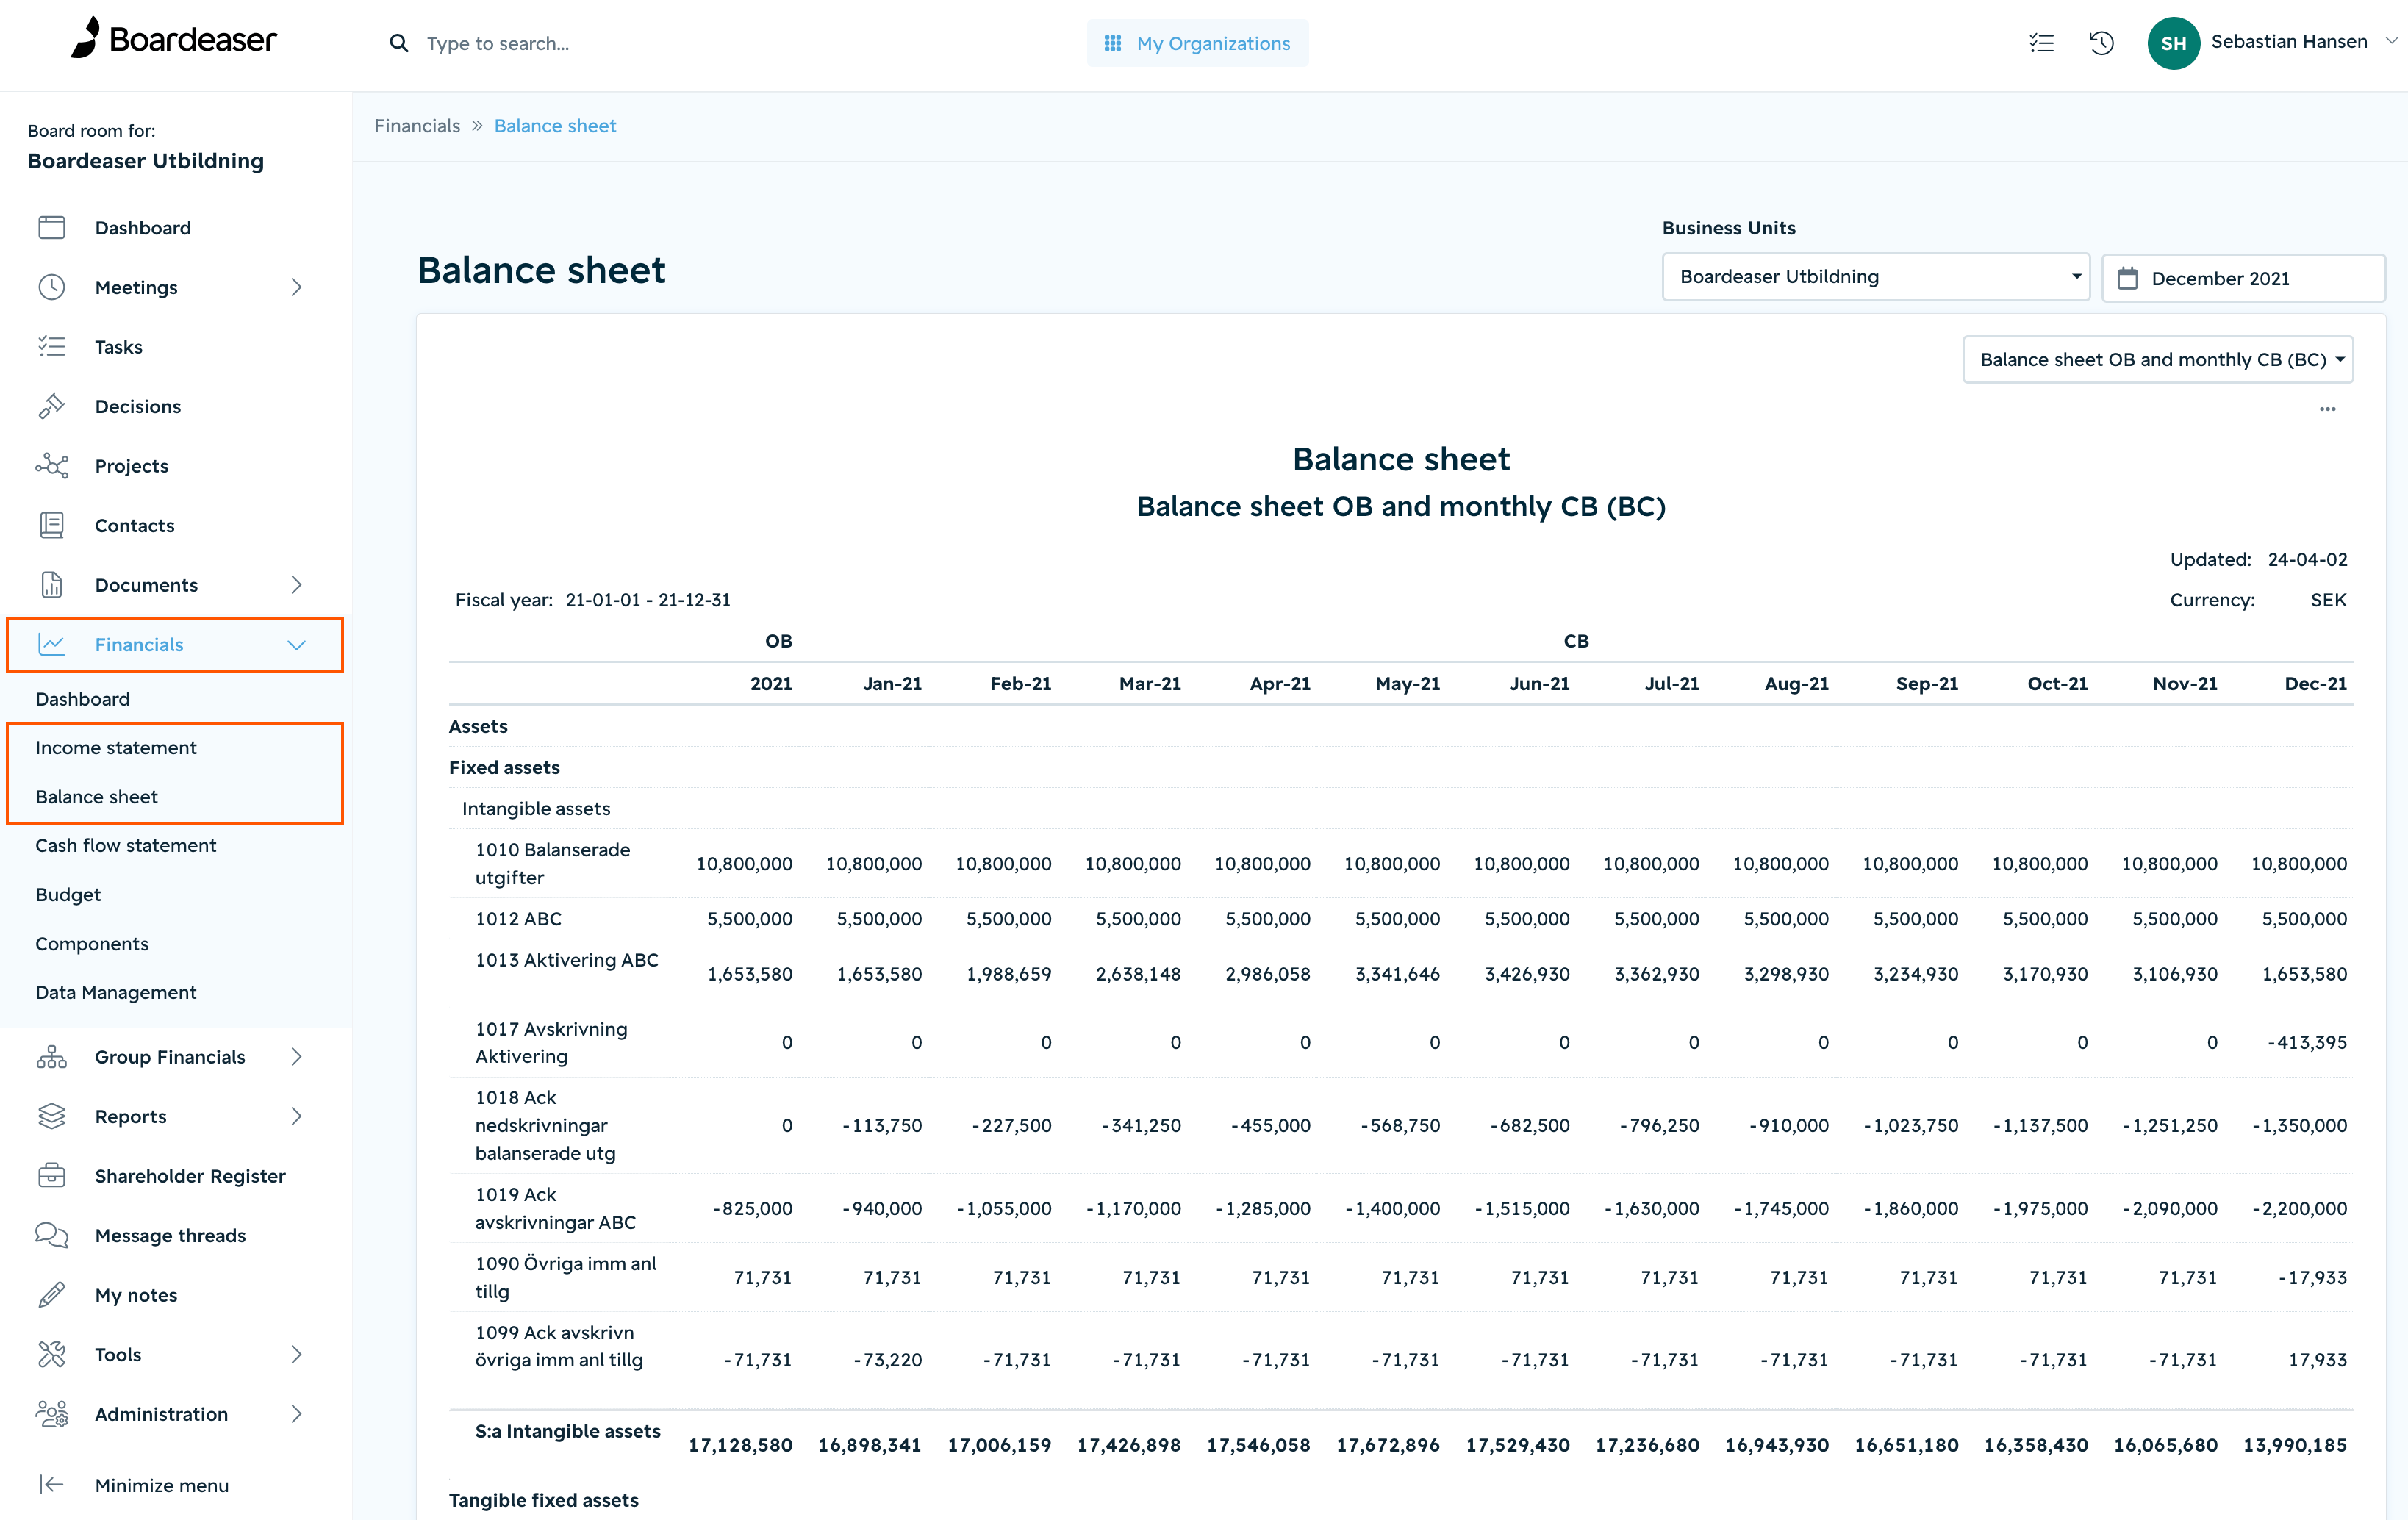The height and width of the screenshot is (1520, 2408).
Task: Open the task checklist icon in the top bar
Action: 2041,43
